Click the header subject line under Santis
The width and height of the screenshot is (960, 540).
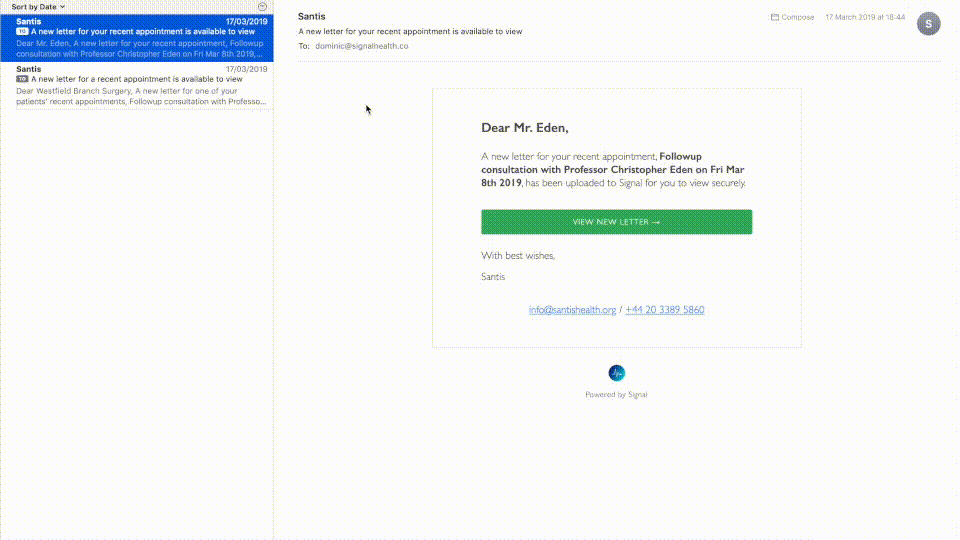click(410, 31)
